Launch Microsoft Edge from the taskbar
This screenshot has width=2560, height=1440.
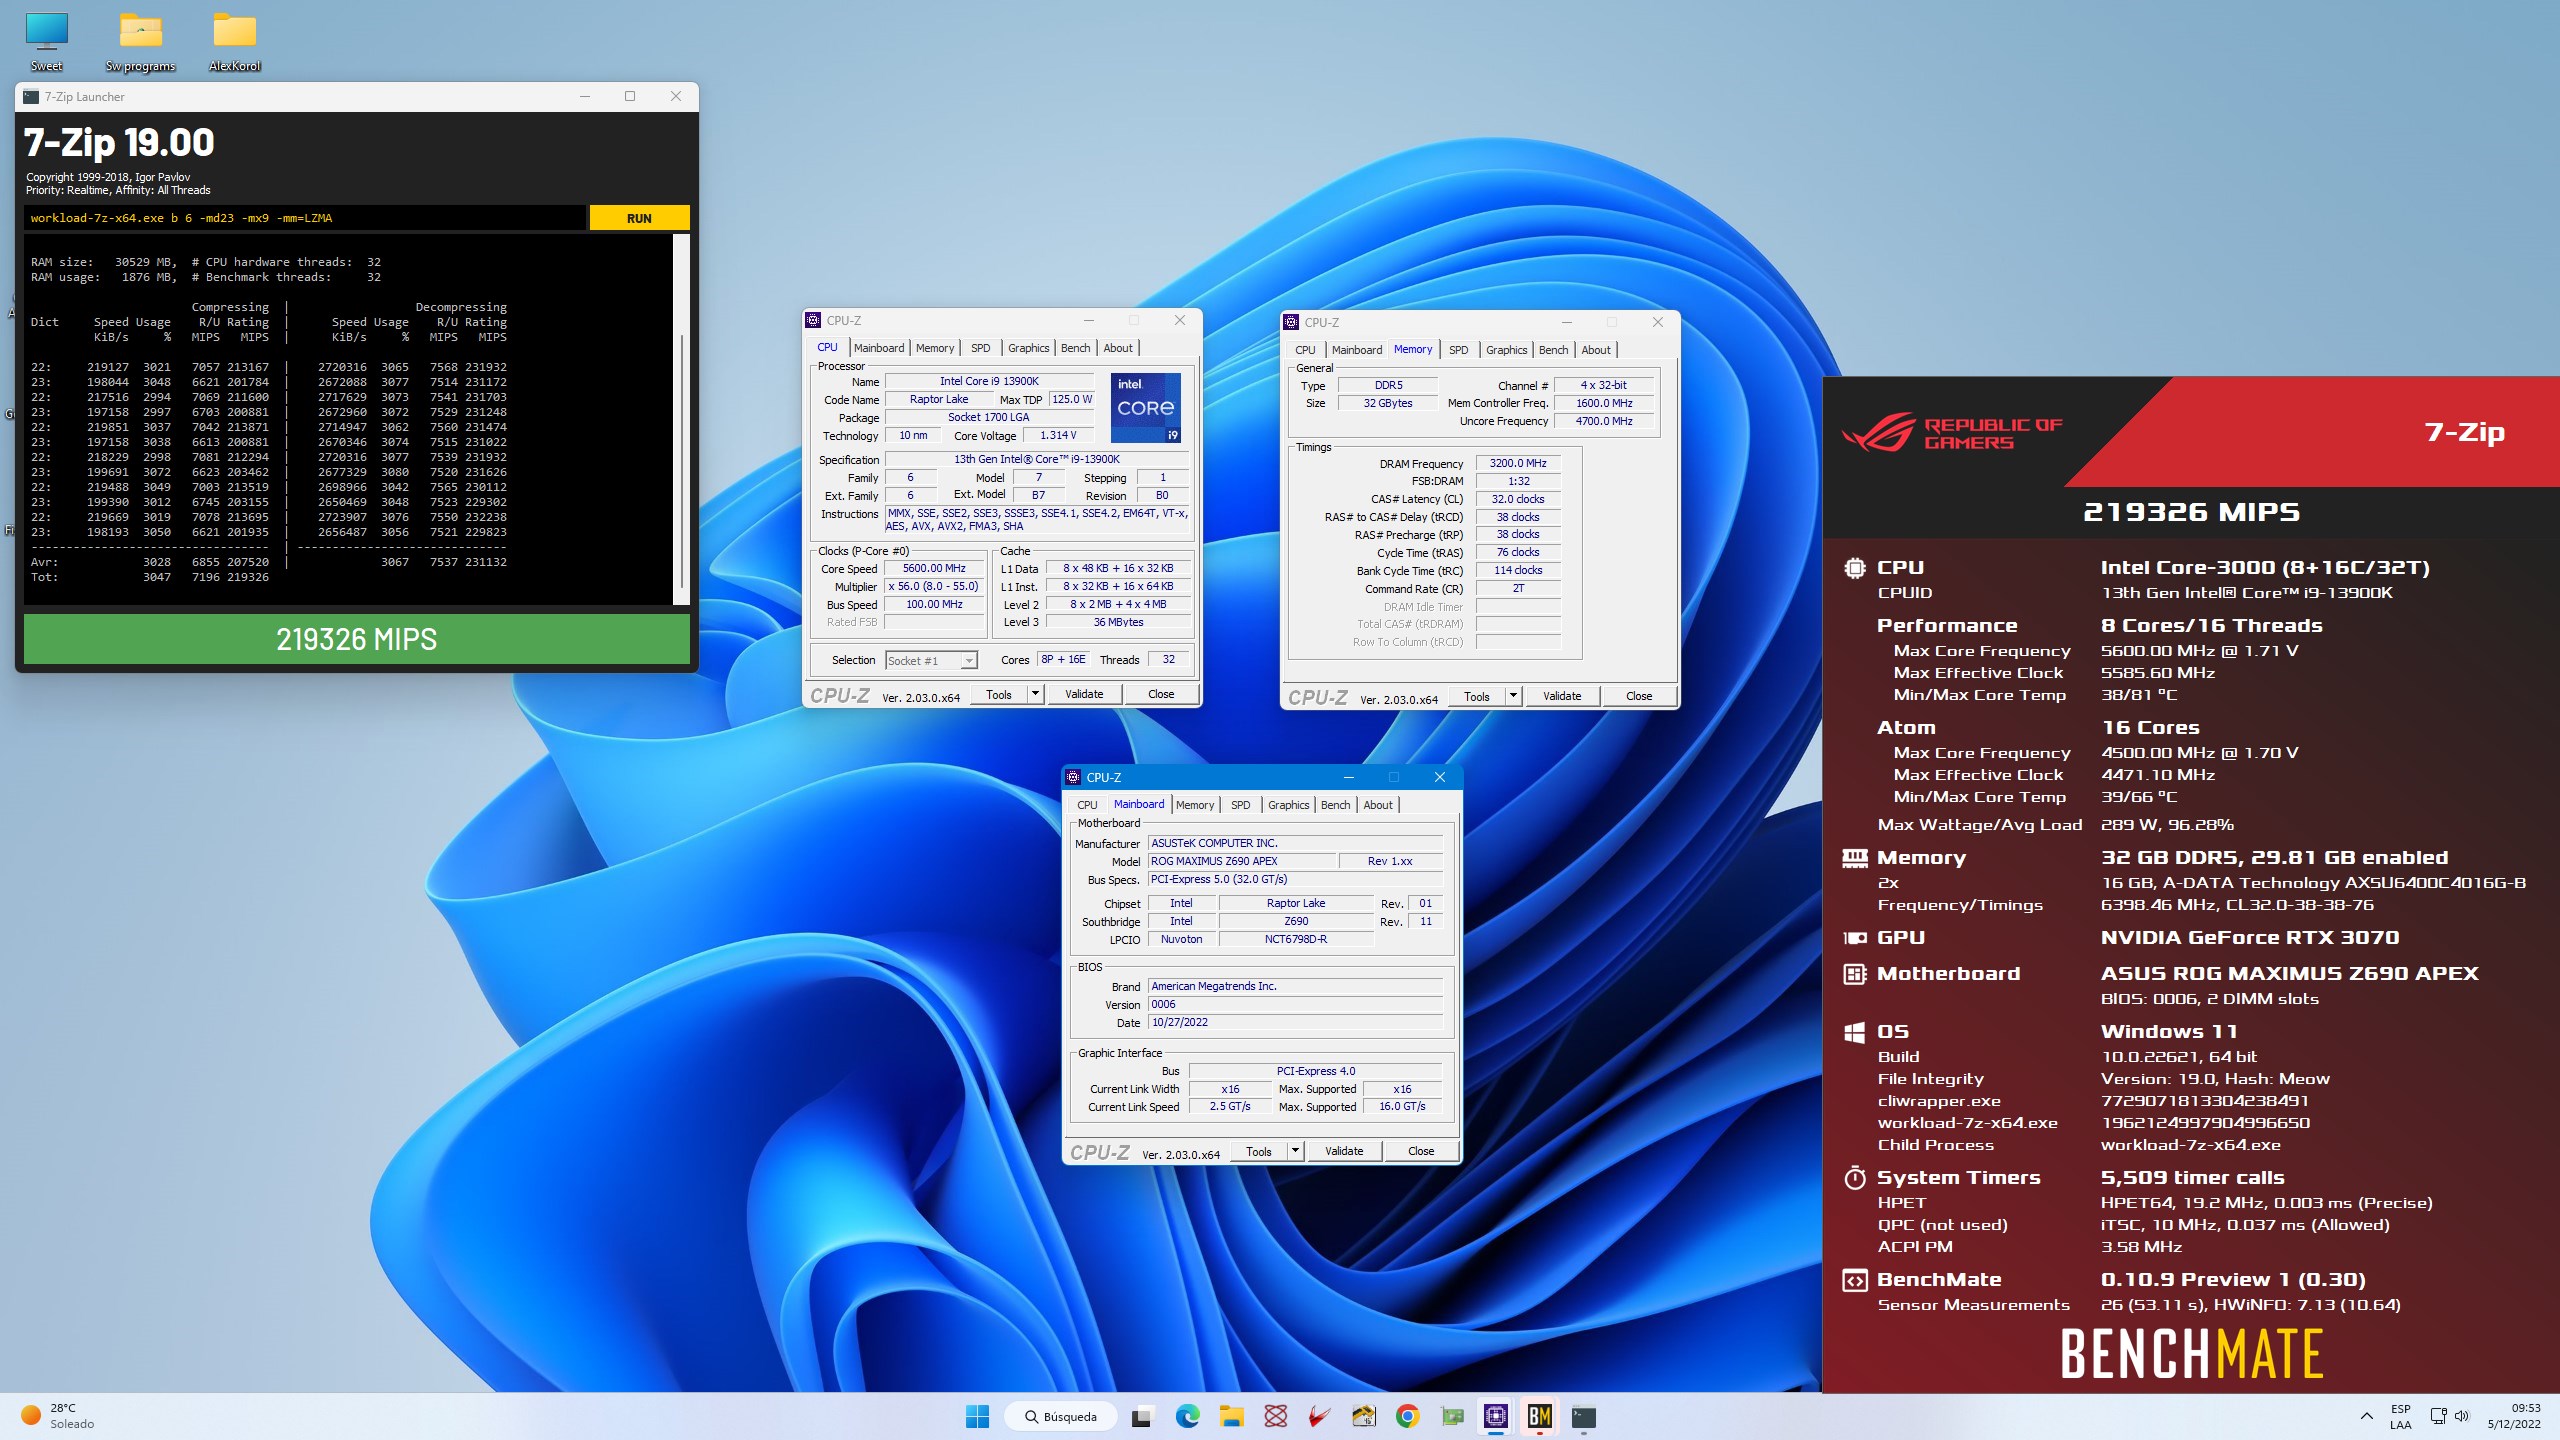point(1187,1416)
